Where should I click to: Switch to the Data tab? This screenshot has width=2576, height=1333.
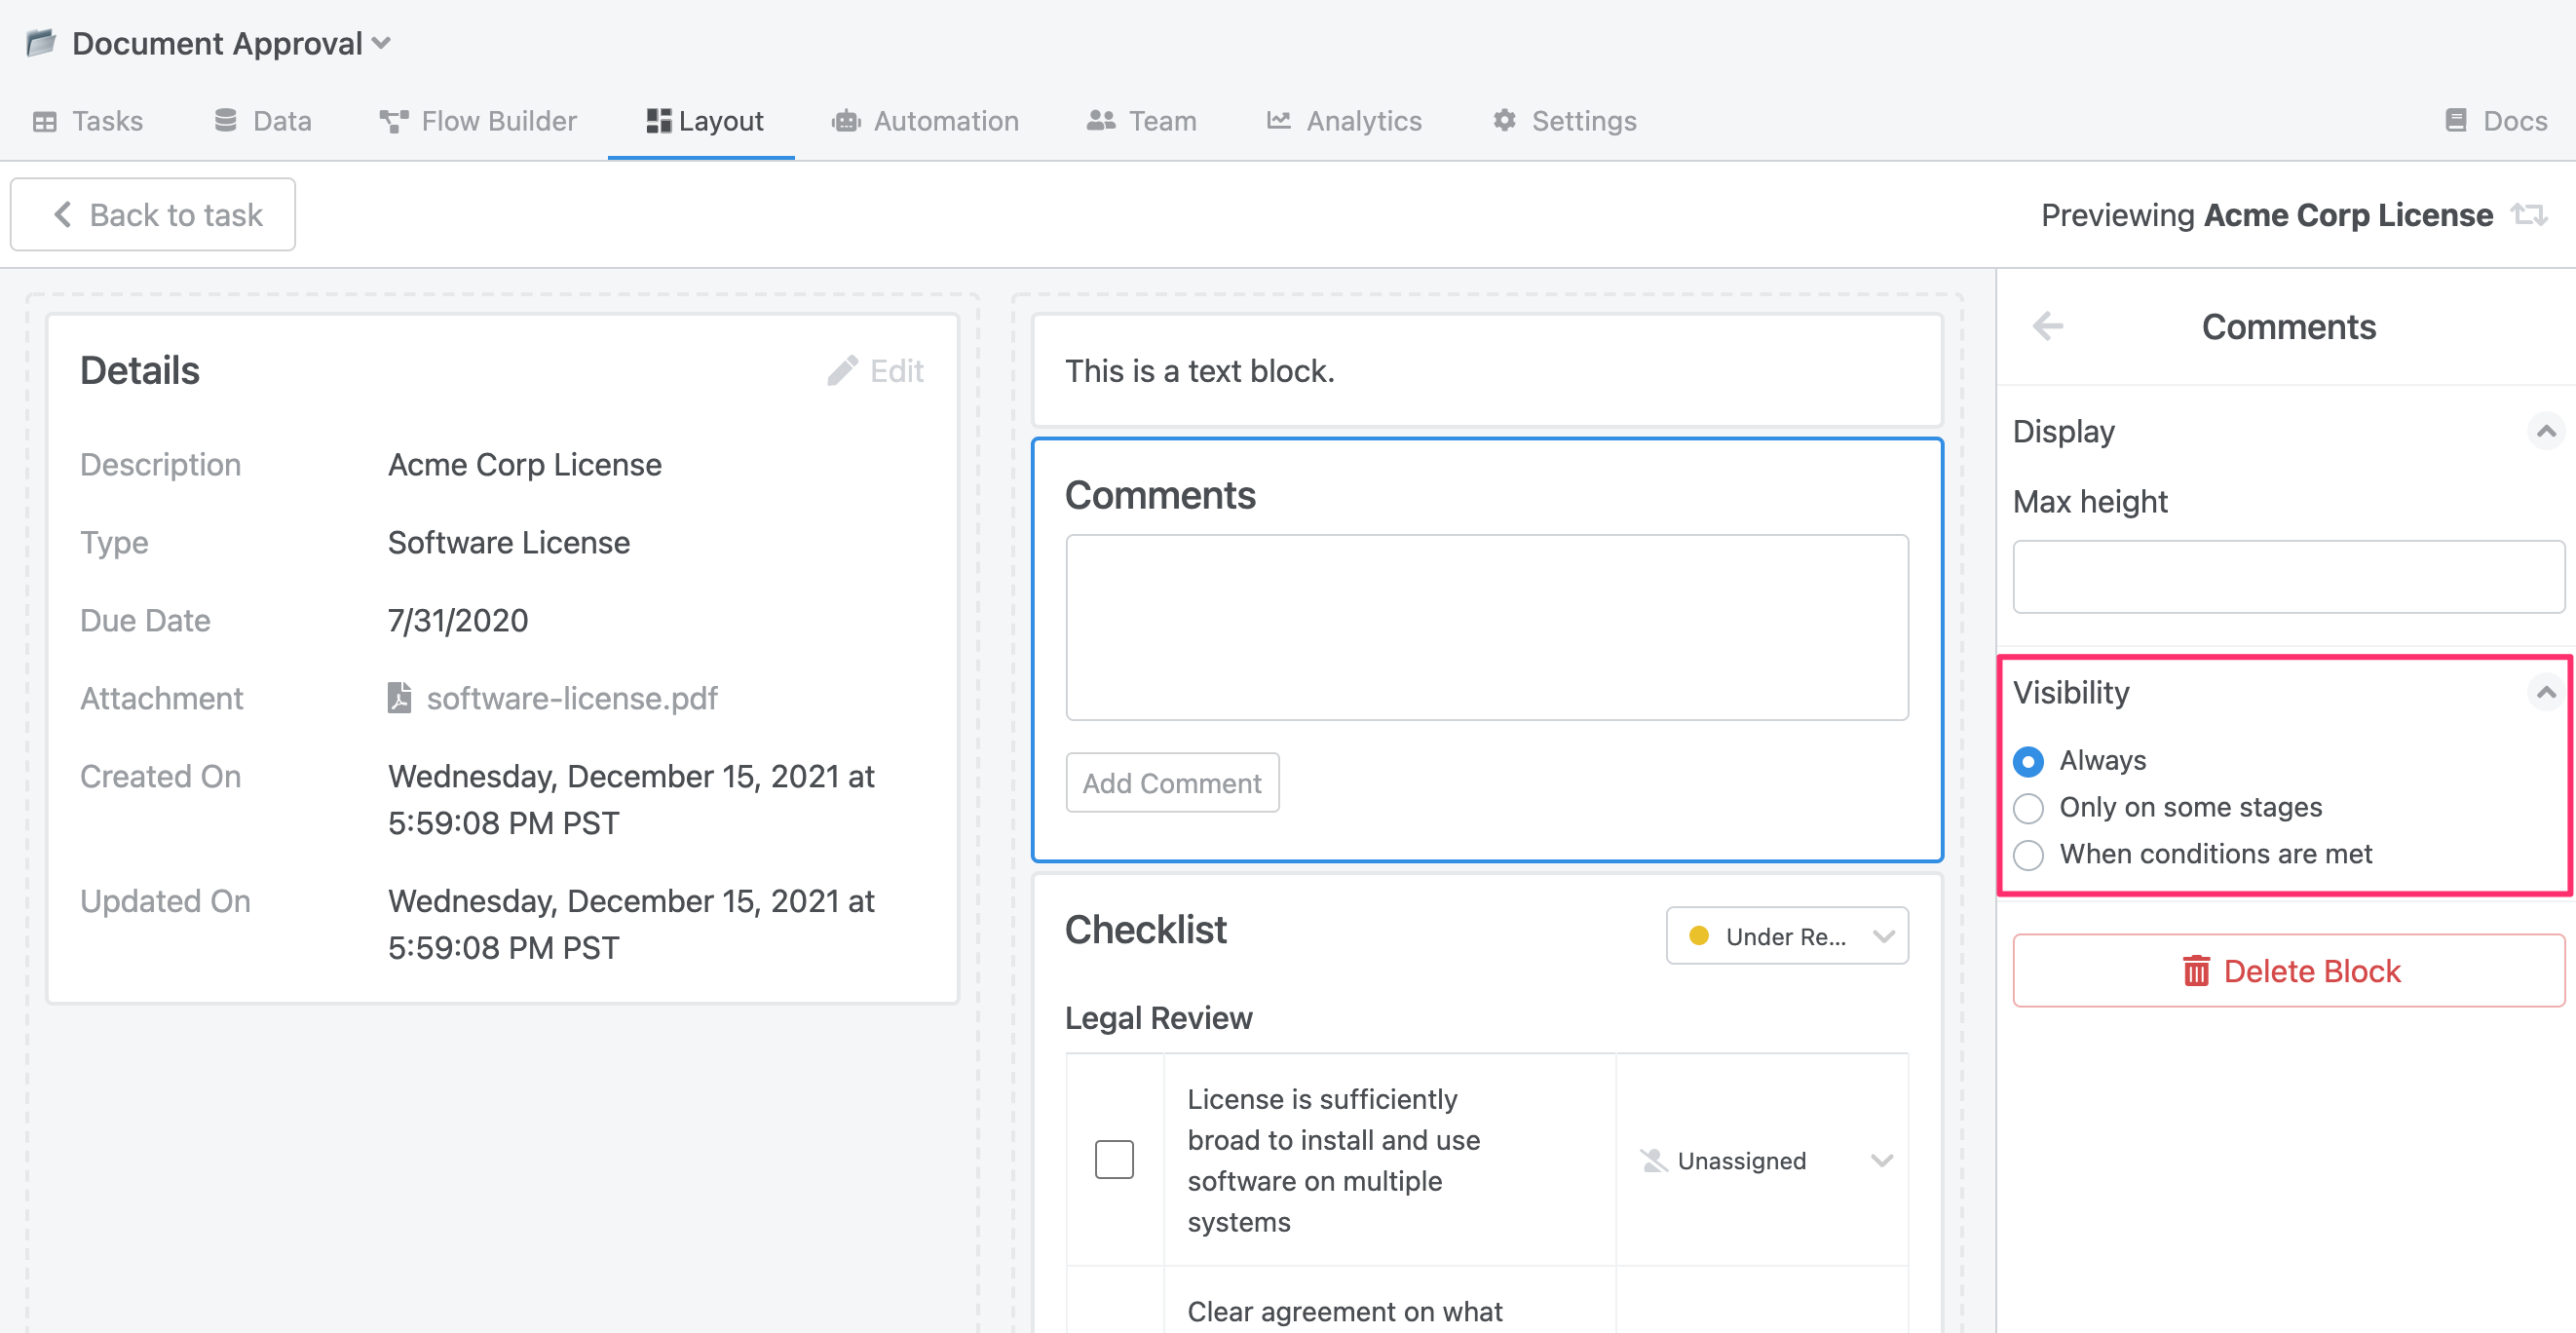[x=263, y=121]
